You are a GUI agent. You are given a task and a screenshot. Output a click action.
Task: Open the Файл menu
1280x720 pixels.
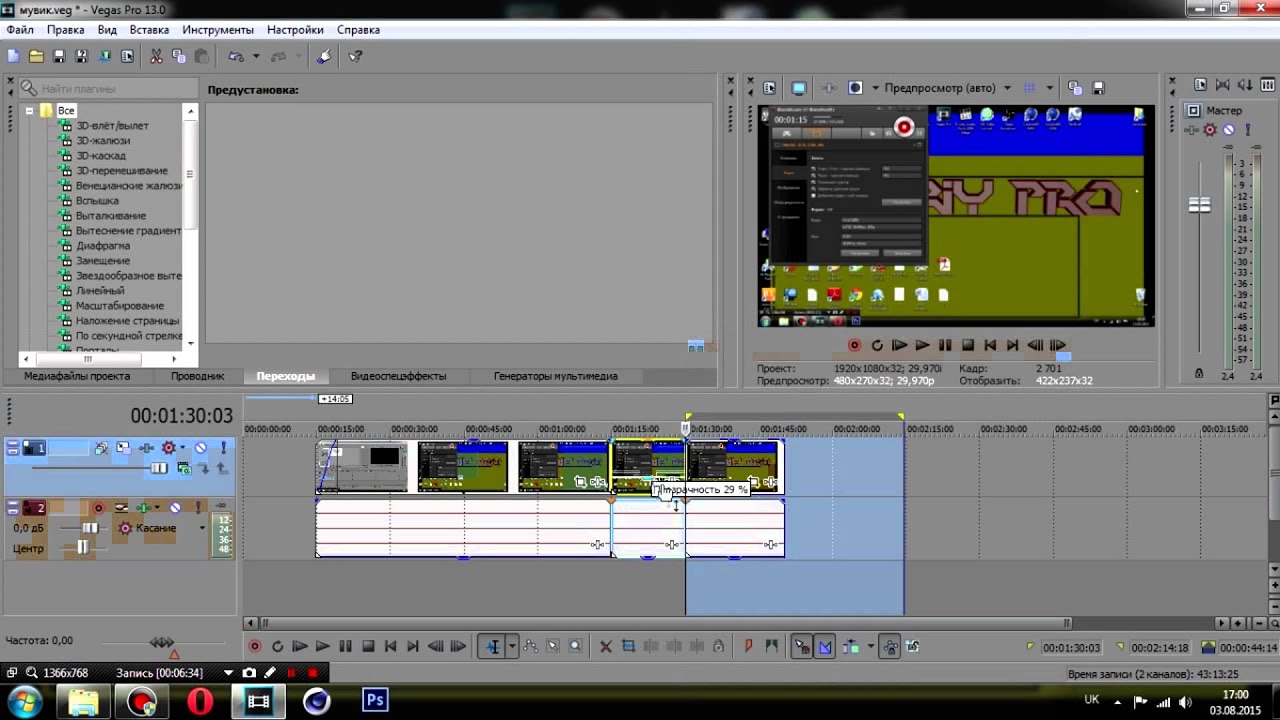(20, 30)
